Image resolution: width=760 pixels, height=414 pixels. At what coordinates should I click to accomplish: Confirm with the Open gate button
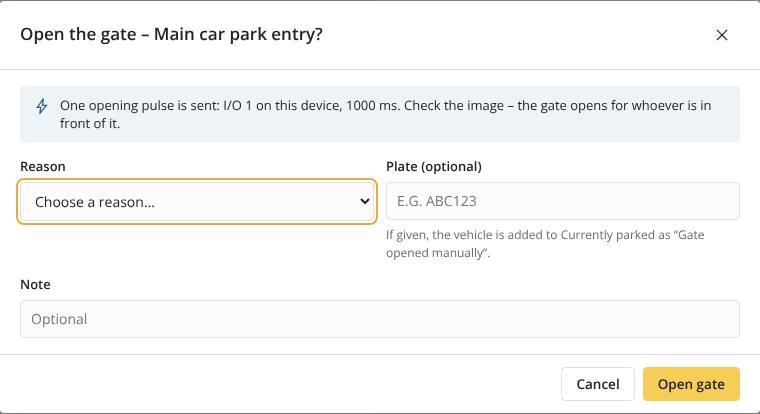[x=691, y=384]
